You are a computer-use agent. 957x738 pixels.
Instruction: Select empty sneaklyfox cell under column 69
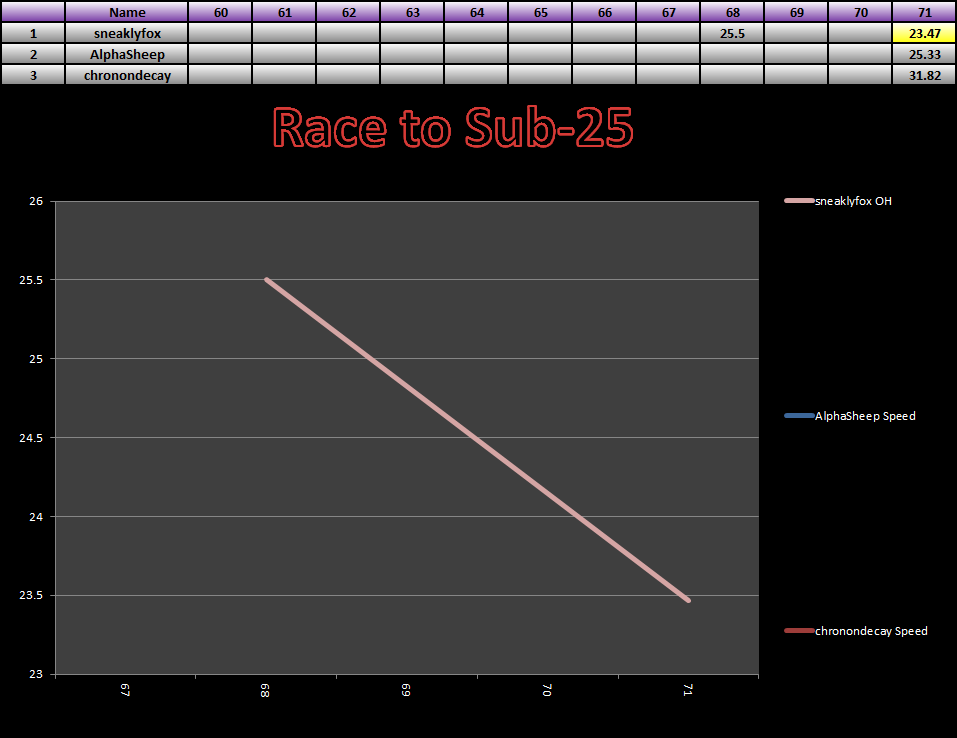pos(796,34)
